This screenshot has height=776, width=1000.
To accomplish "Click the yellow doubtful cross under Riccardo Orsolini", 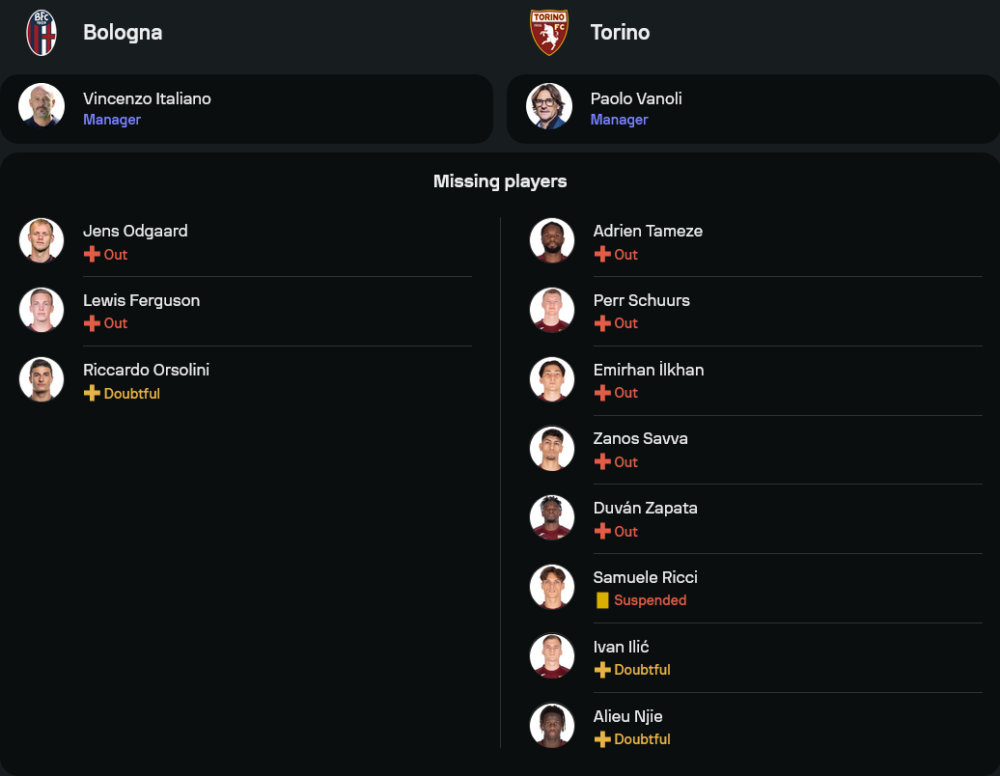I will tap(91, 393).
